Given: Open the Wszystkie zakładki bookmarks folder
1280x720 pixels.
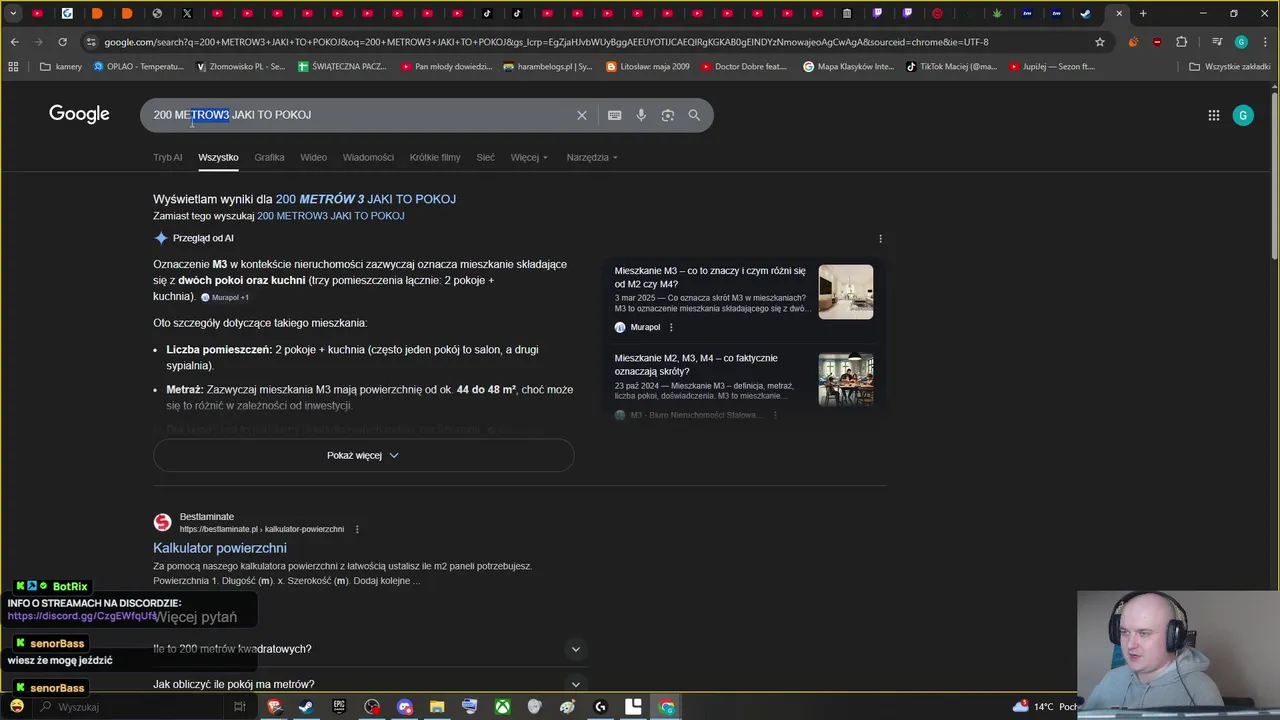Looking at the screenshot, I should [x=1230, y=67].
